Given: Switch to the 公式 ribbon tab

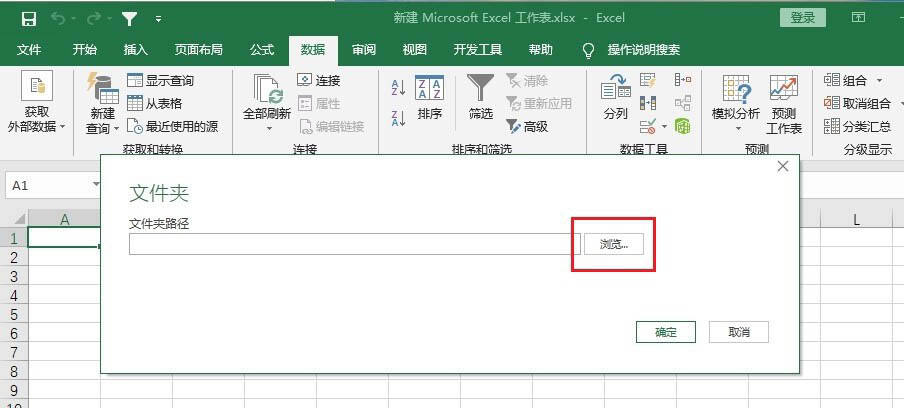Looking at the screenshot, I should pos(262,50).
